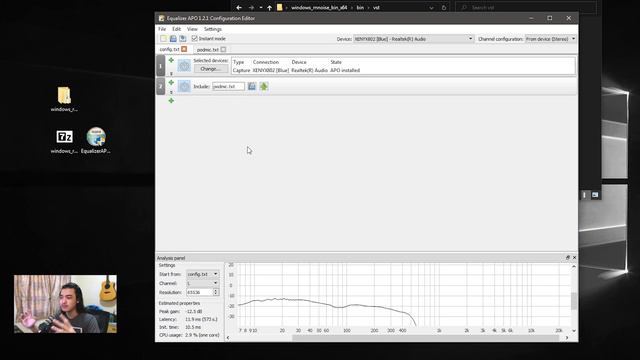Click the green plus below row 2

tap(171, 100)
